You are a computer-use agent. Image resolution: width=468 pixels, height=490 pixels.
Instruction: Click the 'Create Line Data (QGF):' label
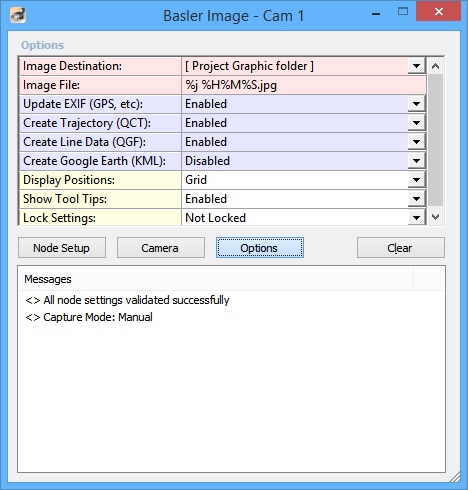click(x=84, y=142)
